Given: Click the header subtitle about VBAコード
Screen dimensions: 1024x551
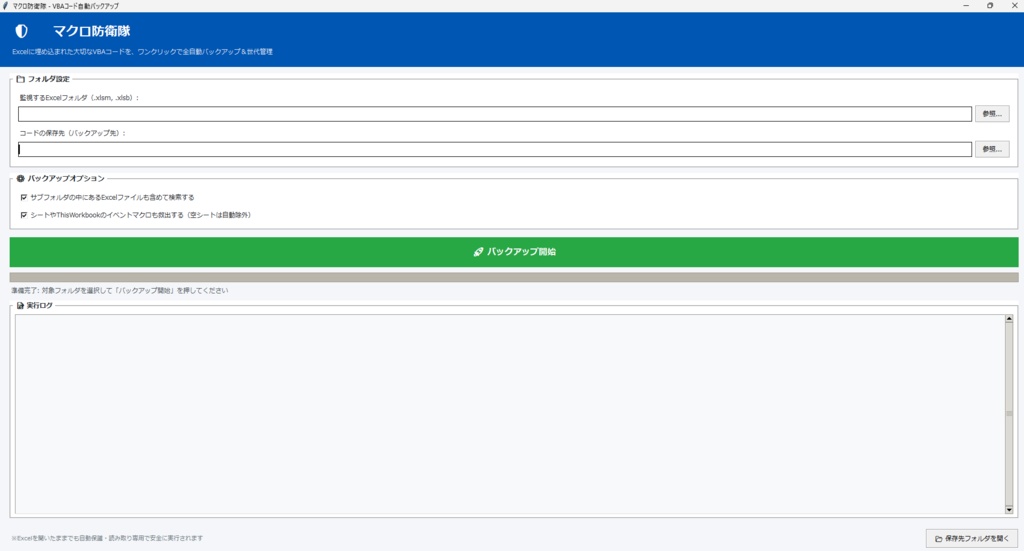Looking at the screenshot, I should 142,52.
